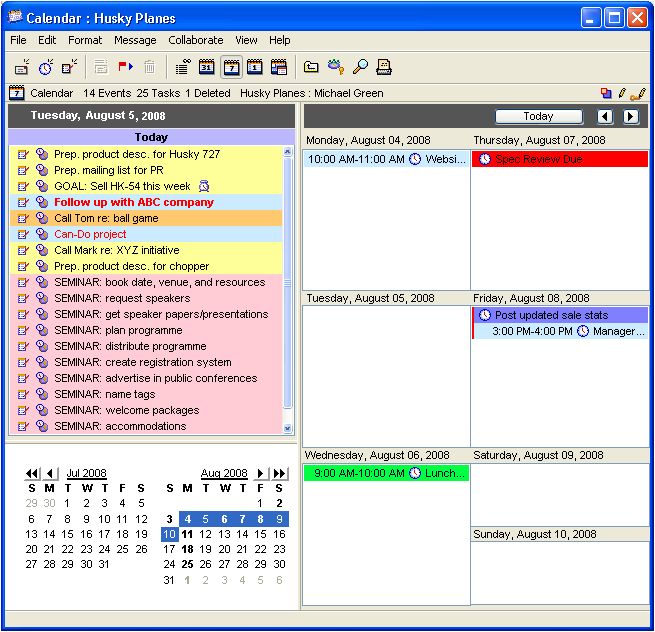The width and height of the screenshot is (655, 632).
Task: Switch to day view (1) icon
Action: (x=255, y=68)
